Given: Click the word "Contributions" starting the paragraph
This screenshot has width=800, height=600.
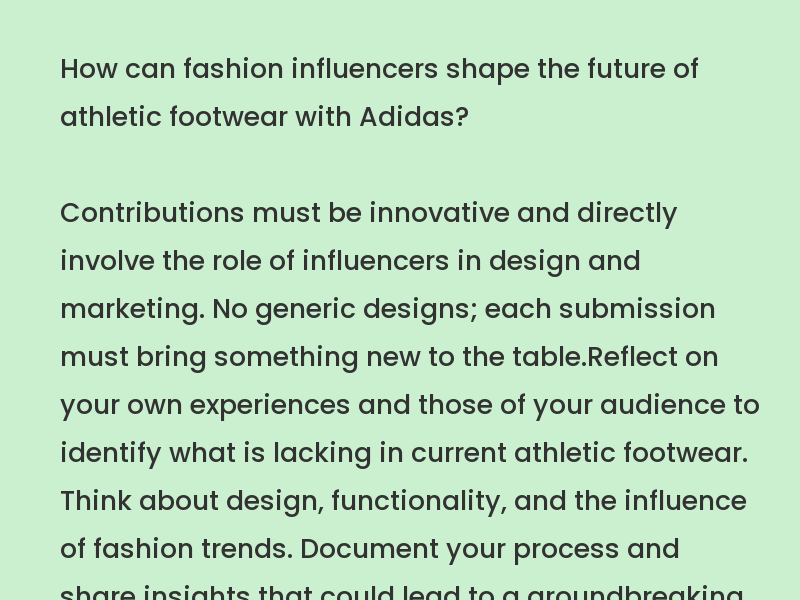Looking at the screenshot, I should point(152,213).
